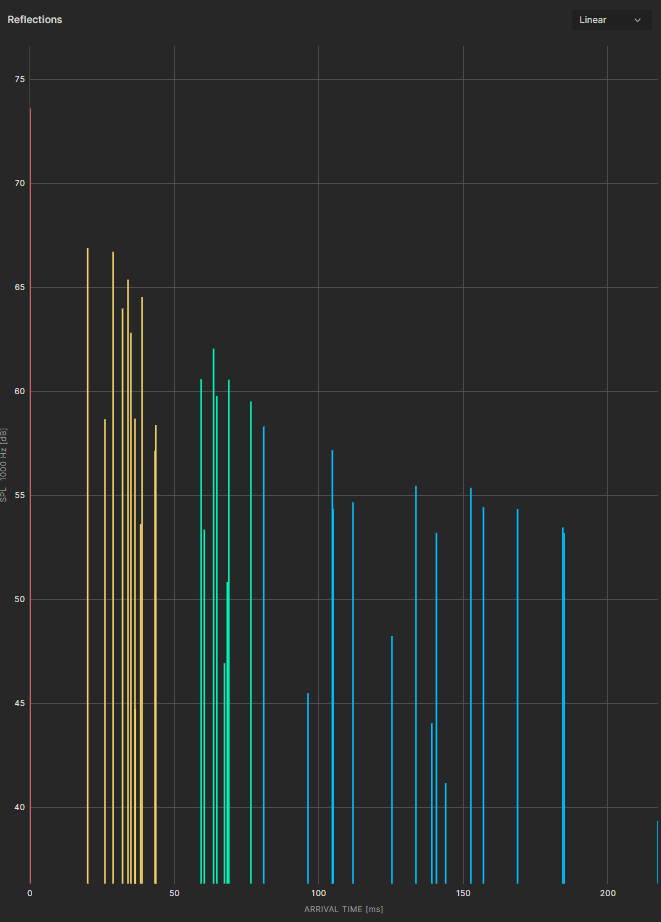Click the blue bar near 185 ms
Screen dimensions: 661x922
coord(563,700)
